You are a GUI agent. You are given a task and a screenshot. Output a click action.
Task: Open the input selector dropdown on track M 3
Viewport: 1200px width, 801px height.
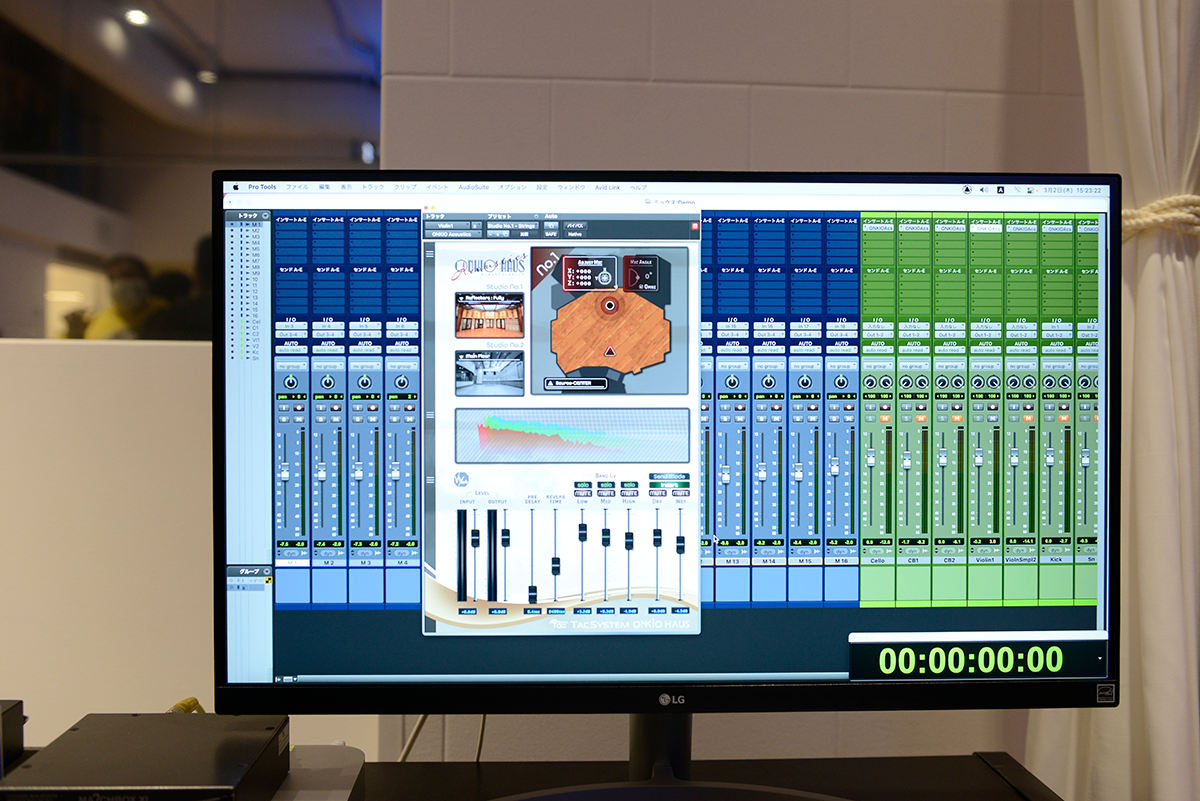coord(365,326)
